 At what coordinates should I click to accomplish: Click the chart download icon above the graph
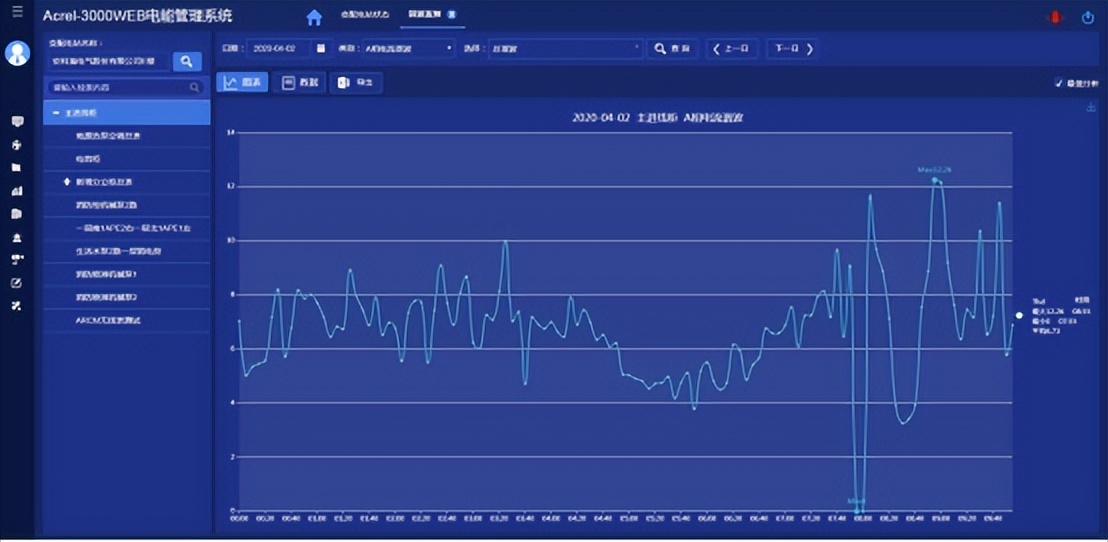(x=1091, y=108)
